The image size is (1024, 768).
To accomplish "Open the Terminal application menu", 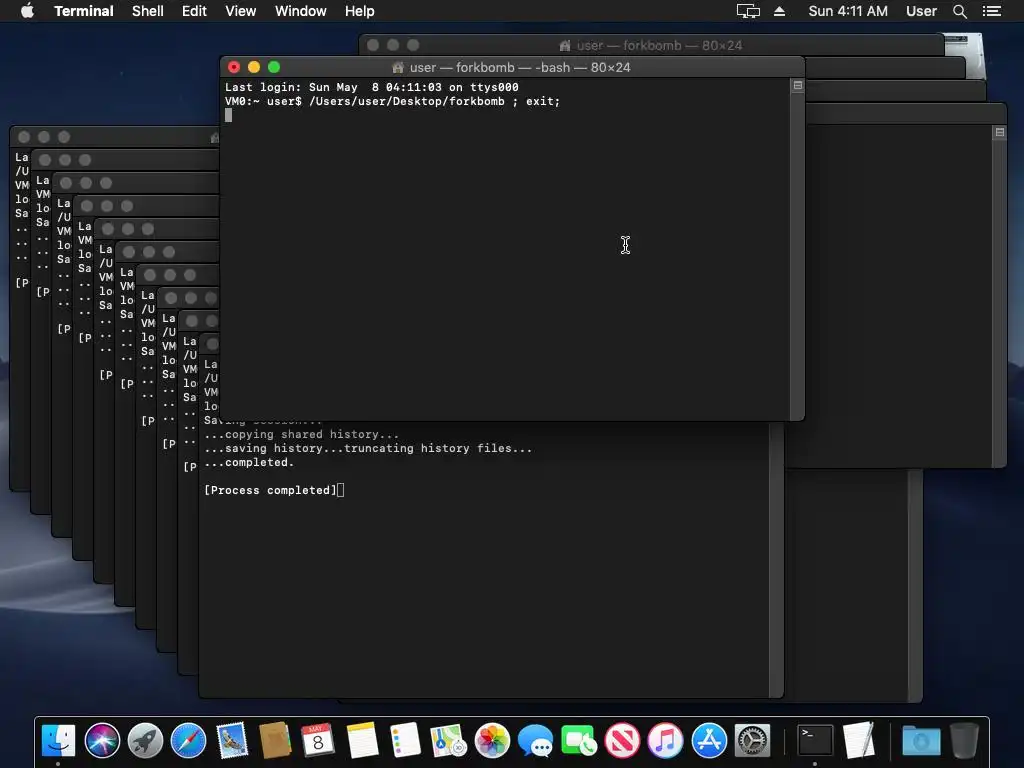I will pos(84,11).
